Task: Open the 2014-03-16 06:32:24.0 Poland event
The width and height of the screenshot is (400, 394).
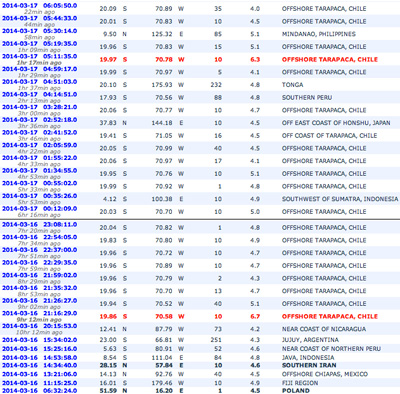Action: [x=40, y=390]
